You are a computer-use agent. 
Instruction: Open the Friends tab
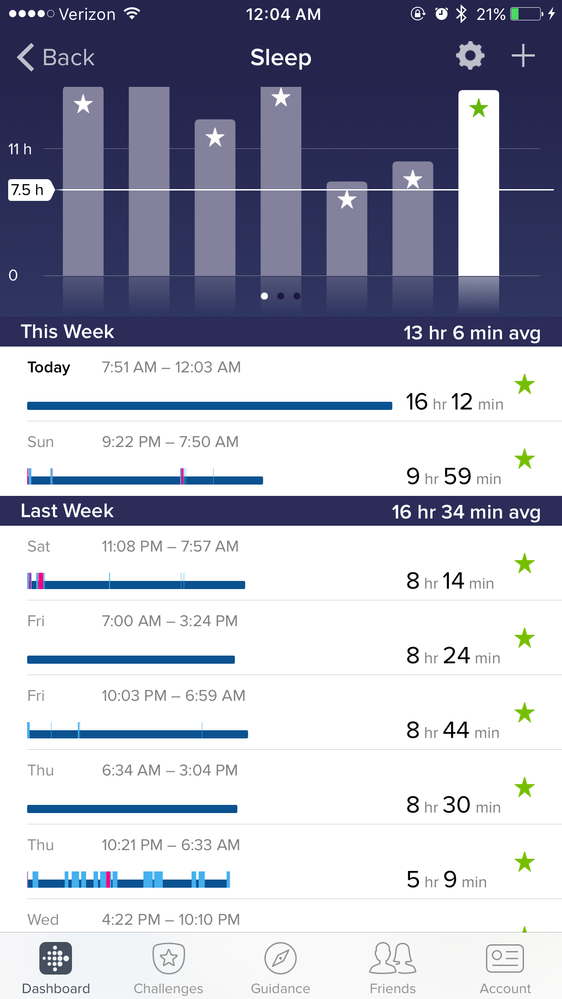393,966
